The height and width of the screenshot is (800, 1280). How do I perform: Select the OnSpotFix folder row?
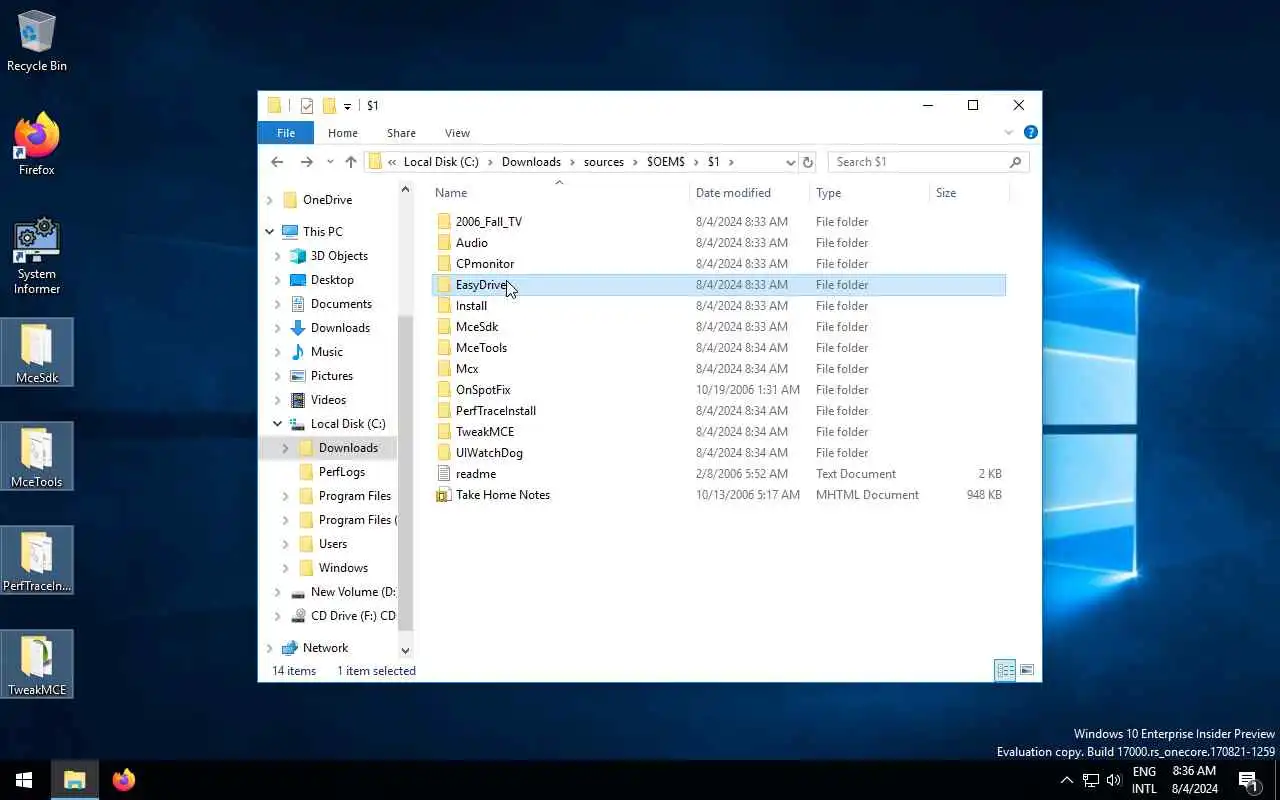coord(718,390)
